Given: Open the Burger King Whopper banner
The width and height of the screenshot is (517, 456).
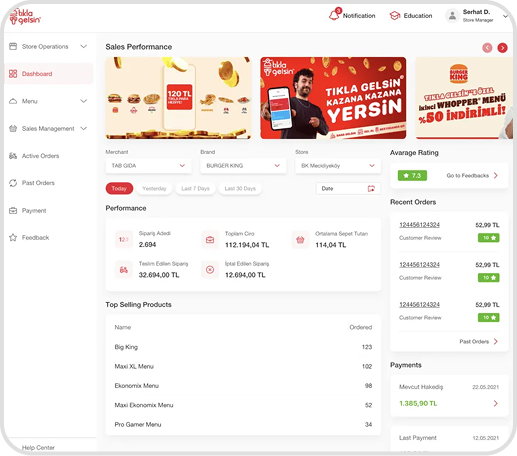Looking at the screenshot, I should click(x=464, y=98).
